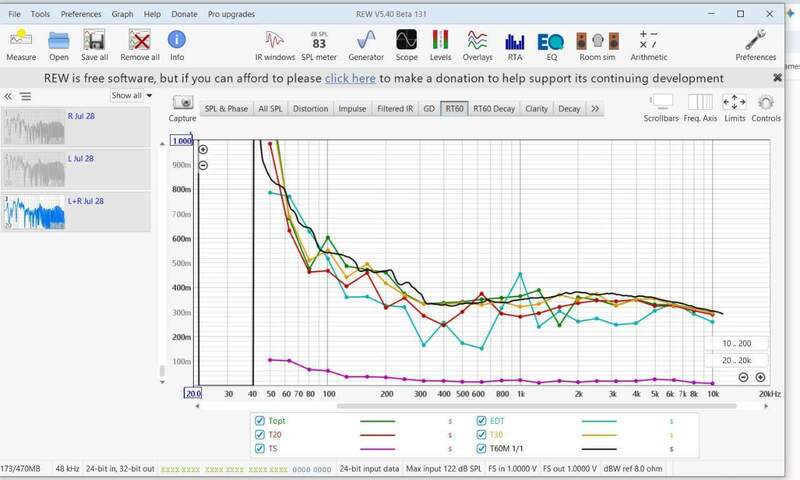This screenshot has height=480, width=800.
Task: Click the Capture camera icon
Action: point(182,103)
